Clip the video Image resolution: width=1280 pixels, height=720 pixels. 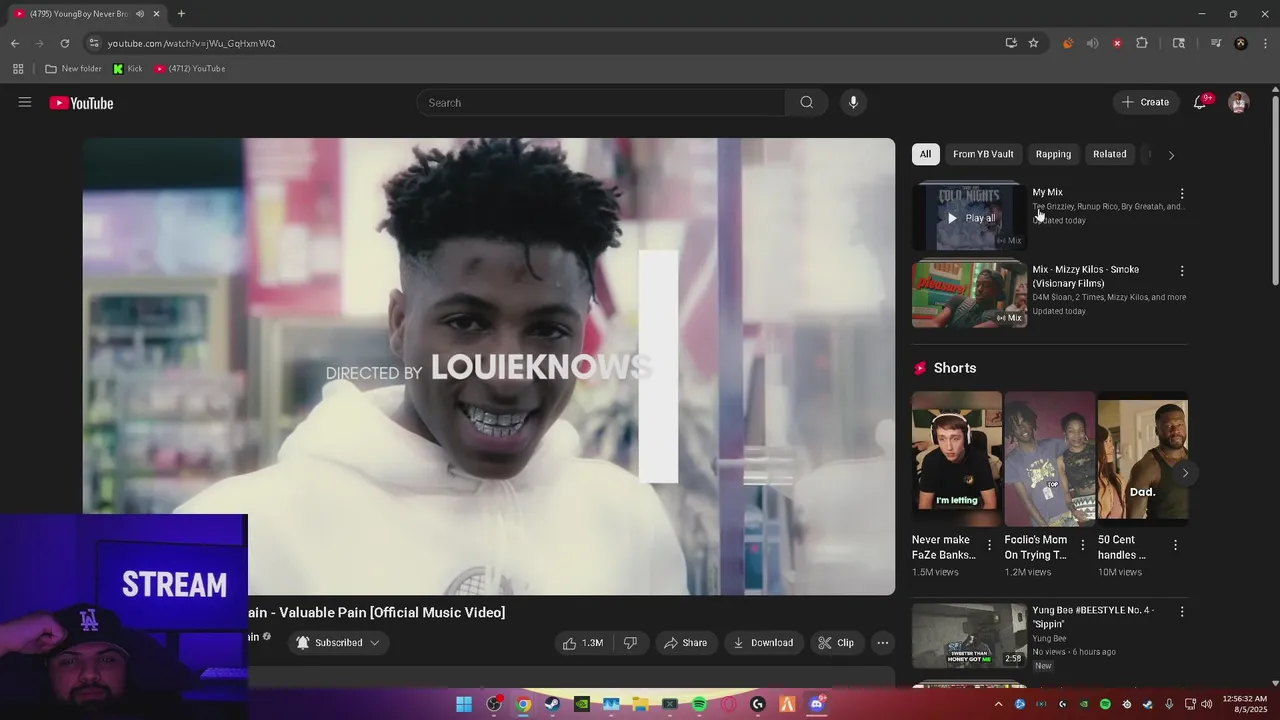click(x=836, y=643)
